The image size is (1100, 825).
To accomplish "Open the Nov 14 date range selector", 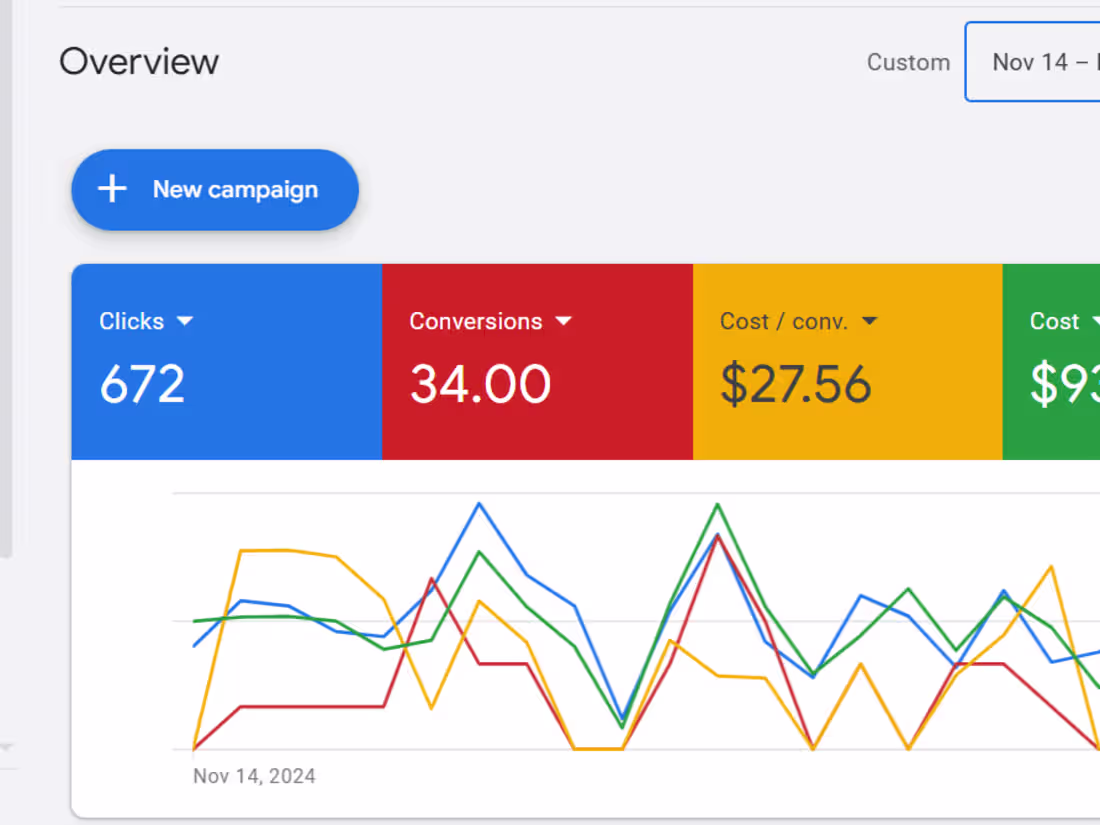I will point(1040,62).
